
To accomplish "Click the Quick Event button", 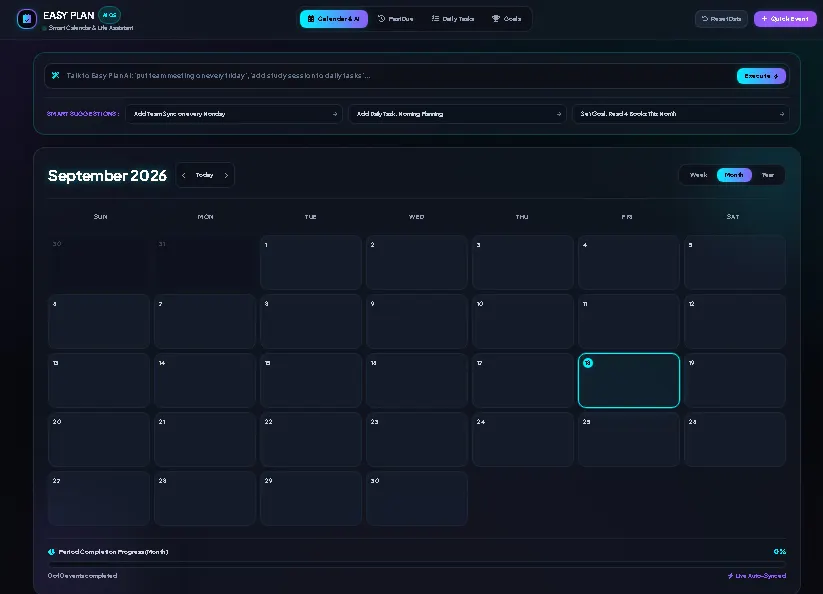I will (x=785, y=19).
